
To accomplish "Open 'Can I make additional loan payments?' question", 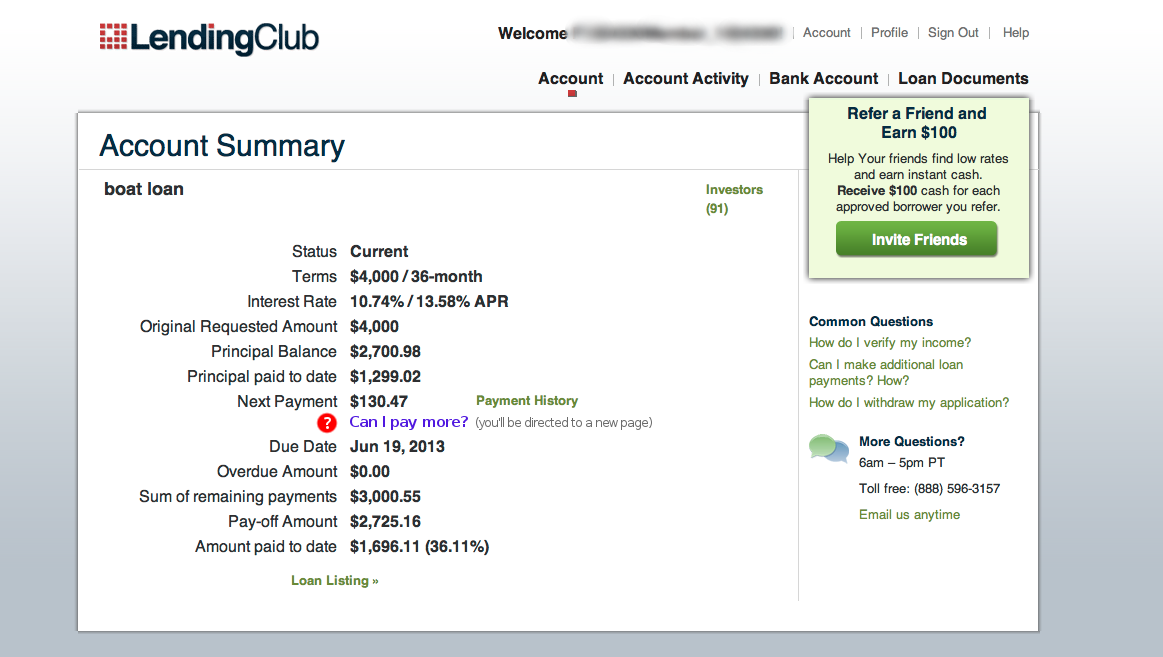I will (x=886, y=372).
